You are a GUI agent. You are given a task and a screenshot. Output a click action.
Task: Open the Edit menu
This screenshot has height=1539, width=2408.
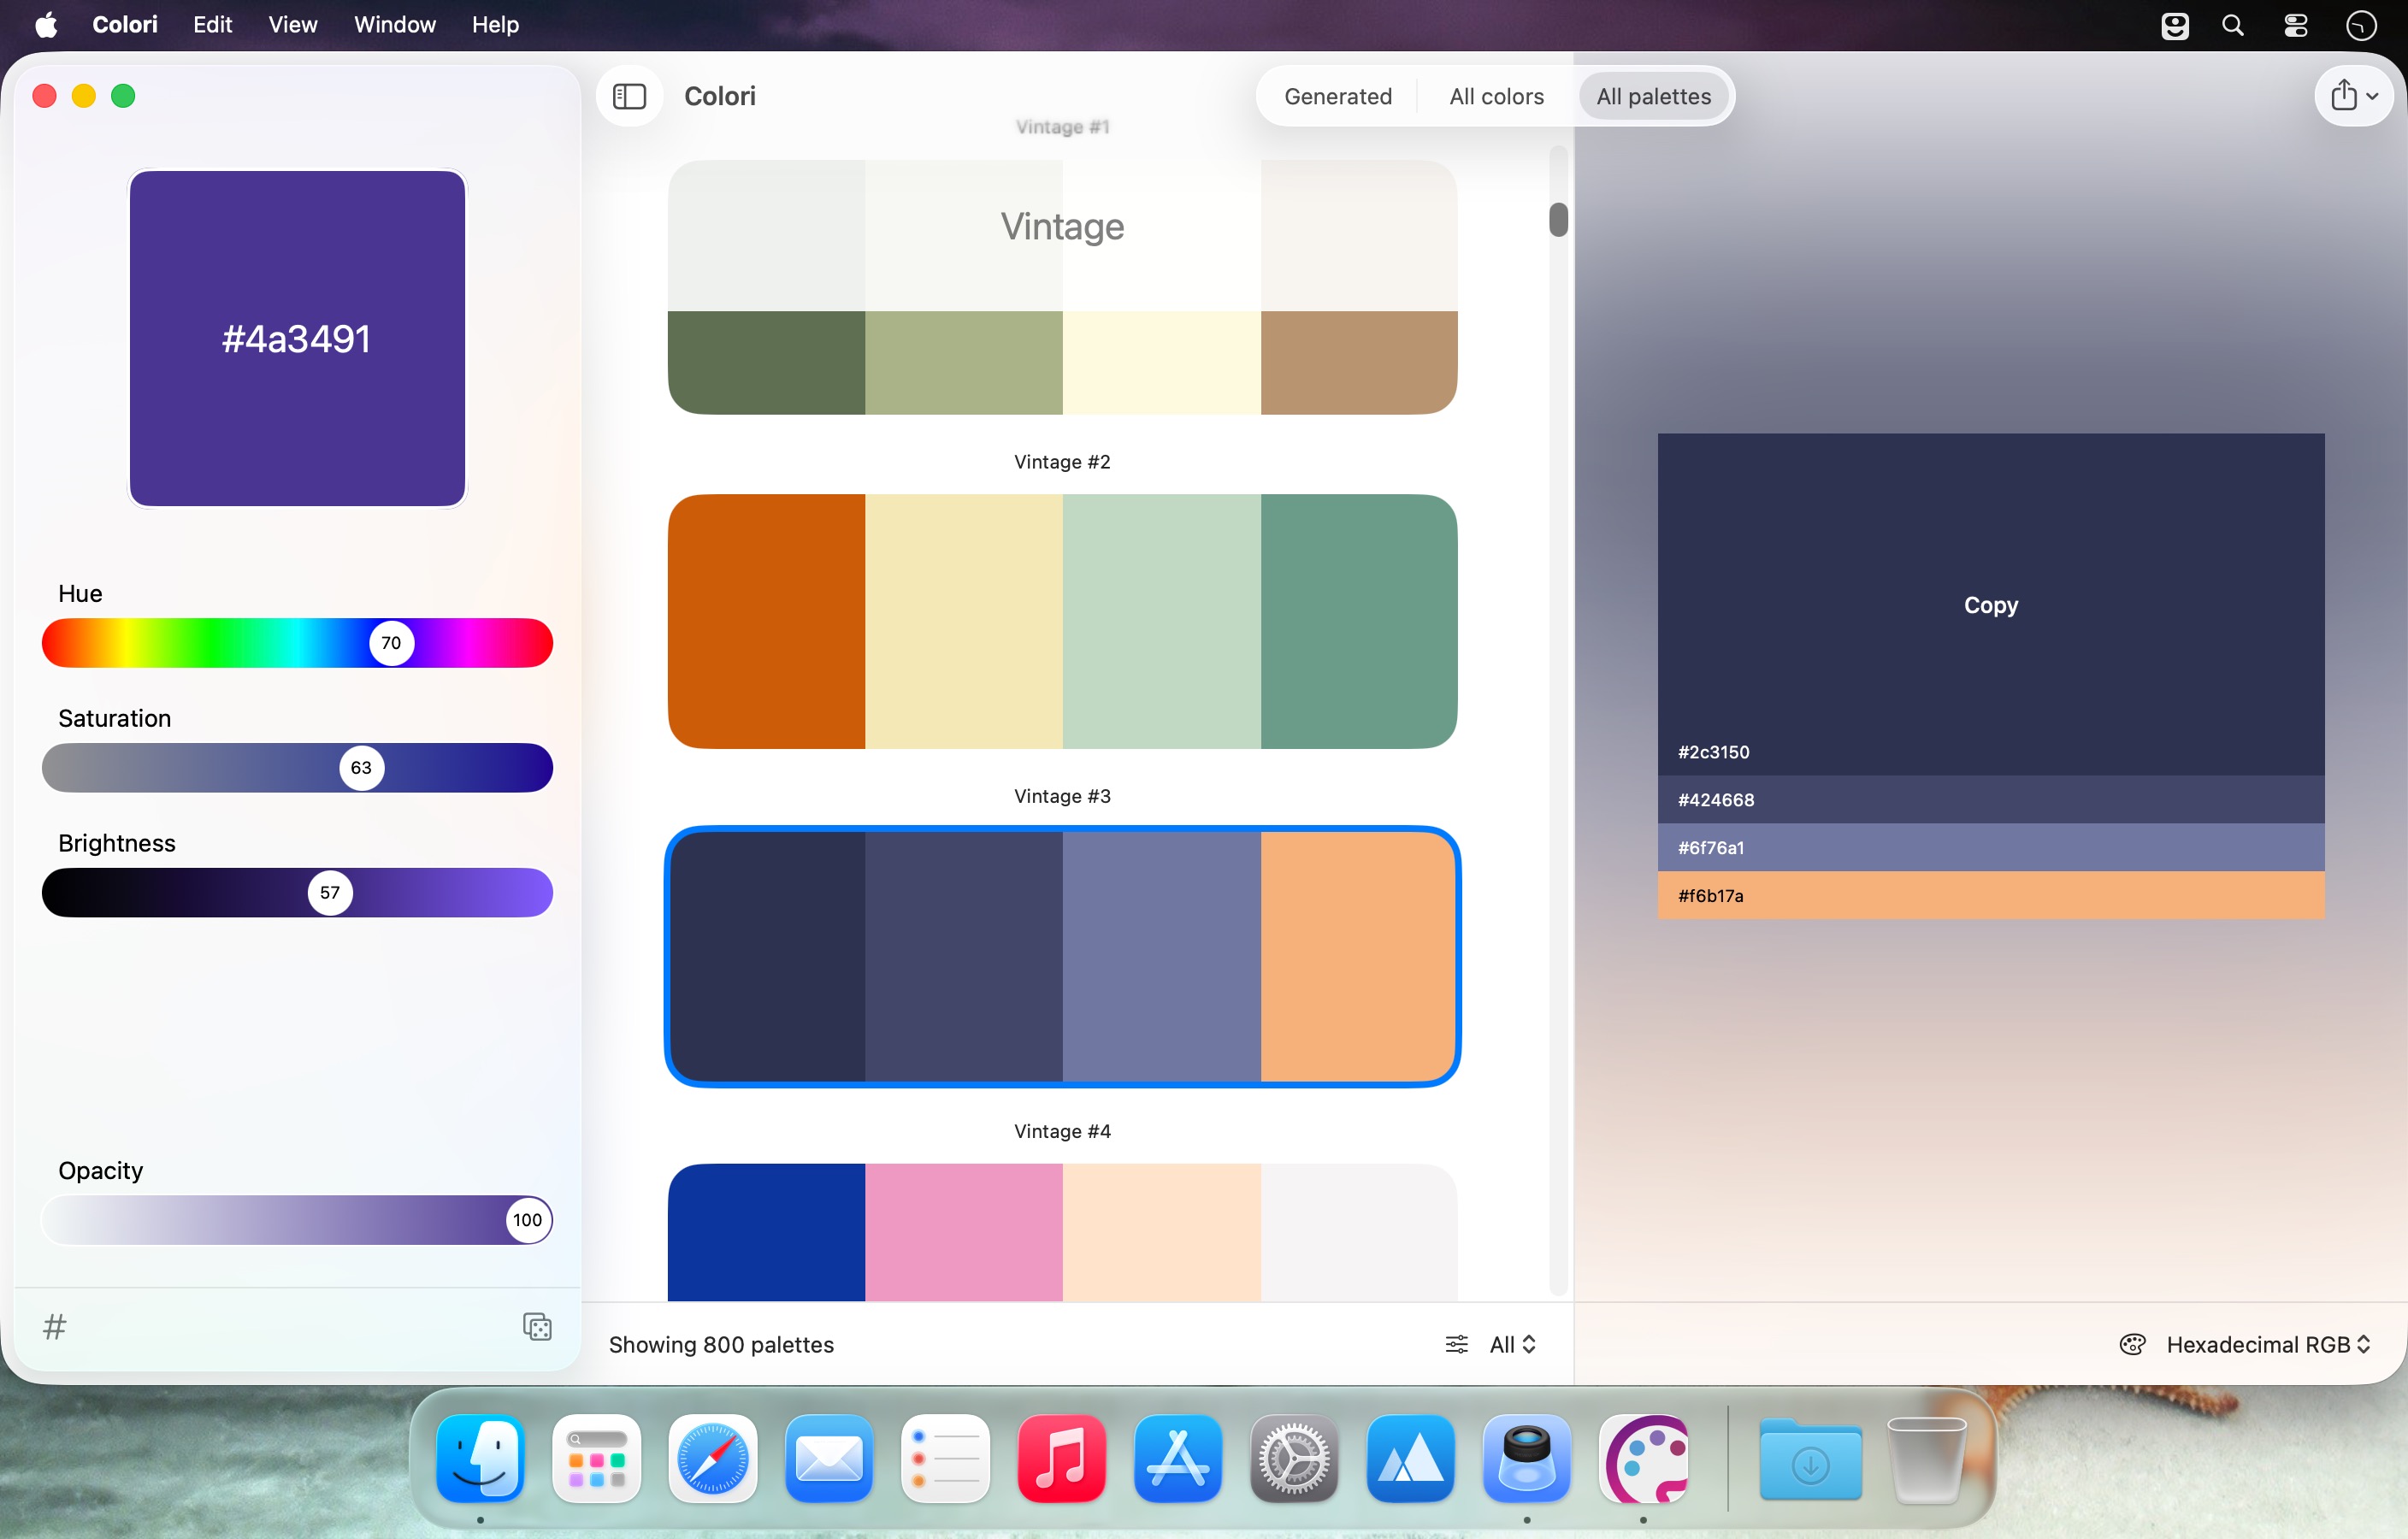[x=213, y=25]
